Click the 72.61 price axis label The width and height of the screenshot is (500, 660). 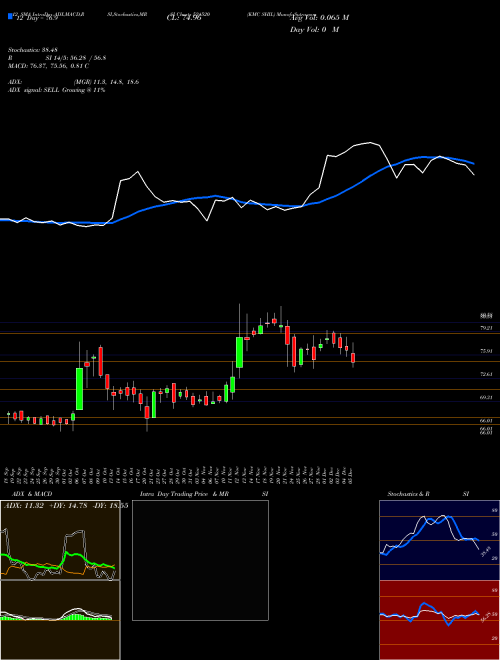coord(486,374)
